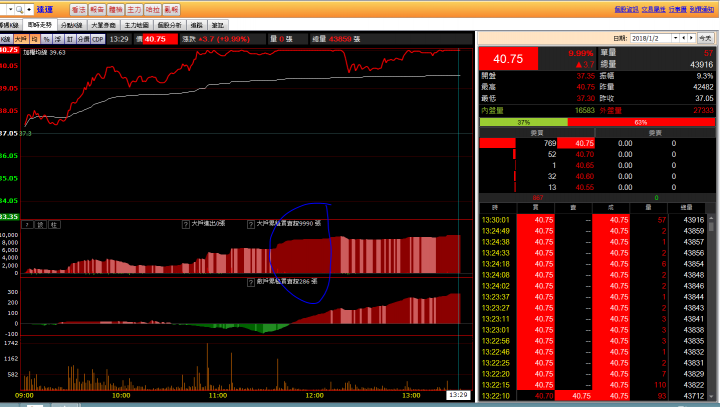Click the date field showing 2018/1/2
Image resolution: width=720 pixels, height=407 pixels.
click(x=651, y=38)
